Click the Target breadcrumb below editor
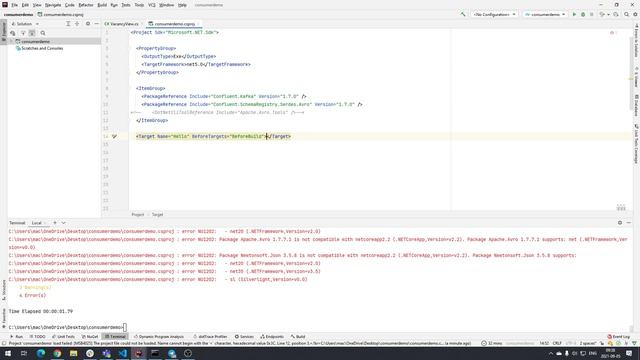This screenshot has width=640, height=360. [158, 214]
